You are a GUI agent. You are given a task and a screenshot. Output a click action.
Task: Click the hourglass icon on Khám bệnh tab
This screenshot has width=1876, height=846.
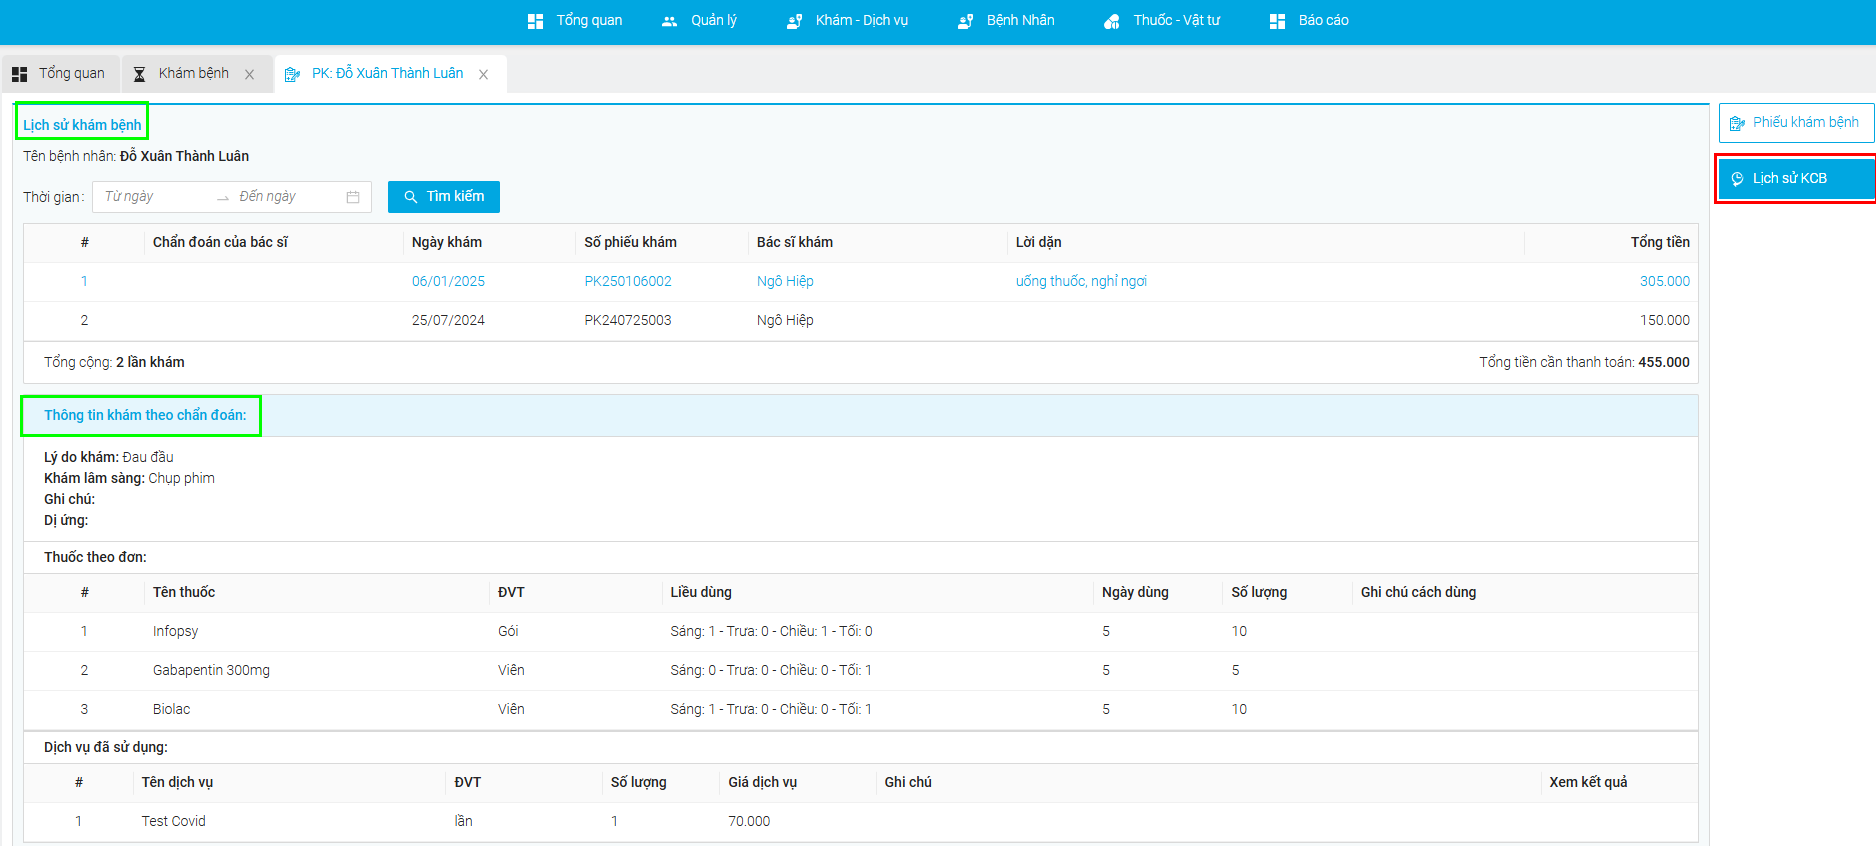pos(140,74)
